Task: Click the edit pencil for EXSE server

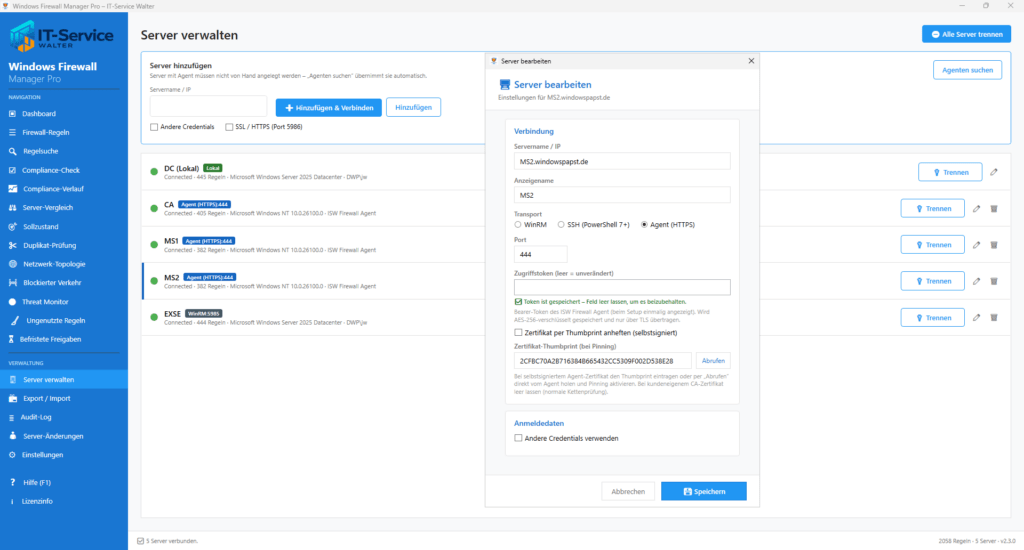Action: 976,317
